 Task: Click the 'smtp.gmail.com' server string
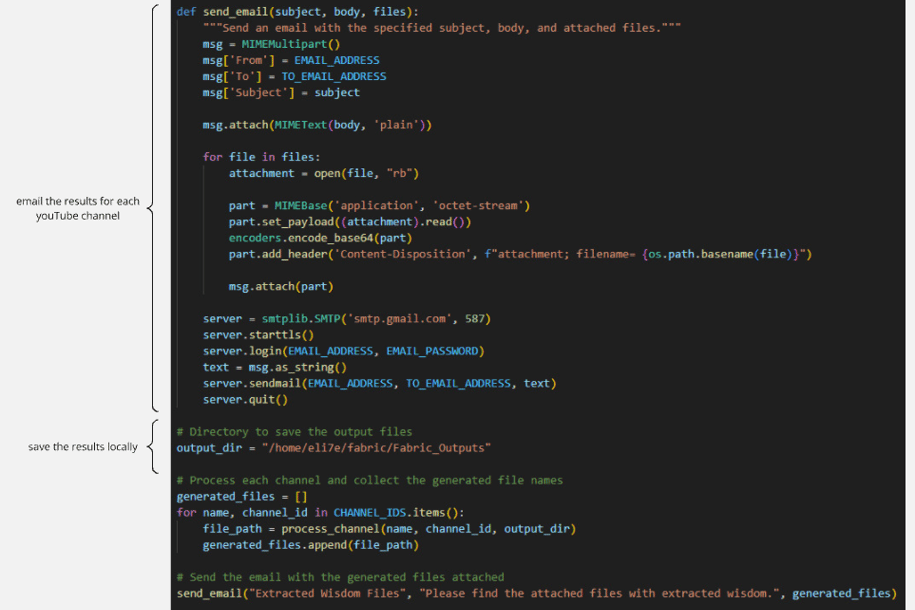pyautogui.click(x=399, y=319)
